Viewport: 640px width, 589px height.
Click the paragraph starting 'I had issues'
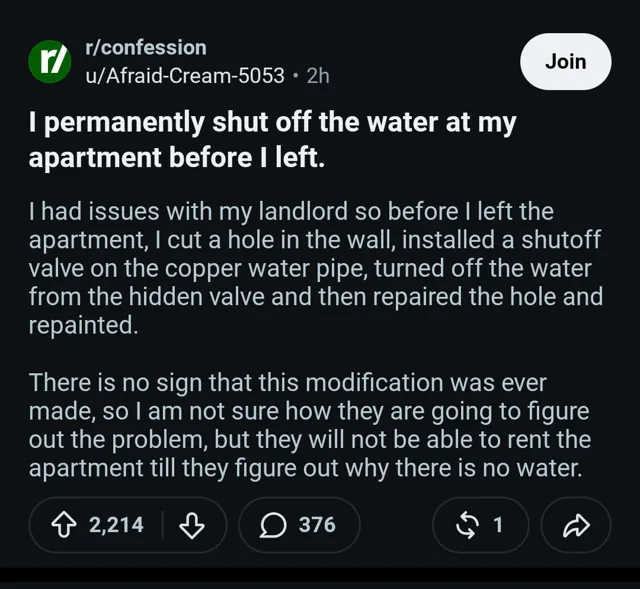pyautogui.click(x=316, y=268)
